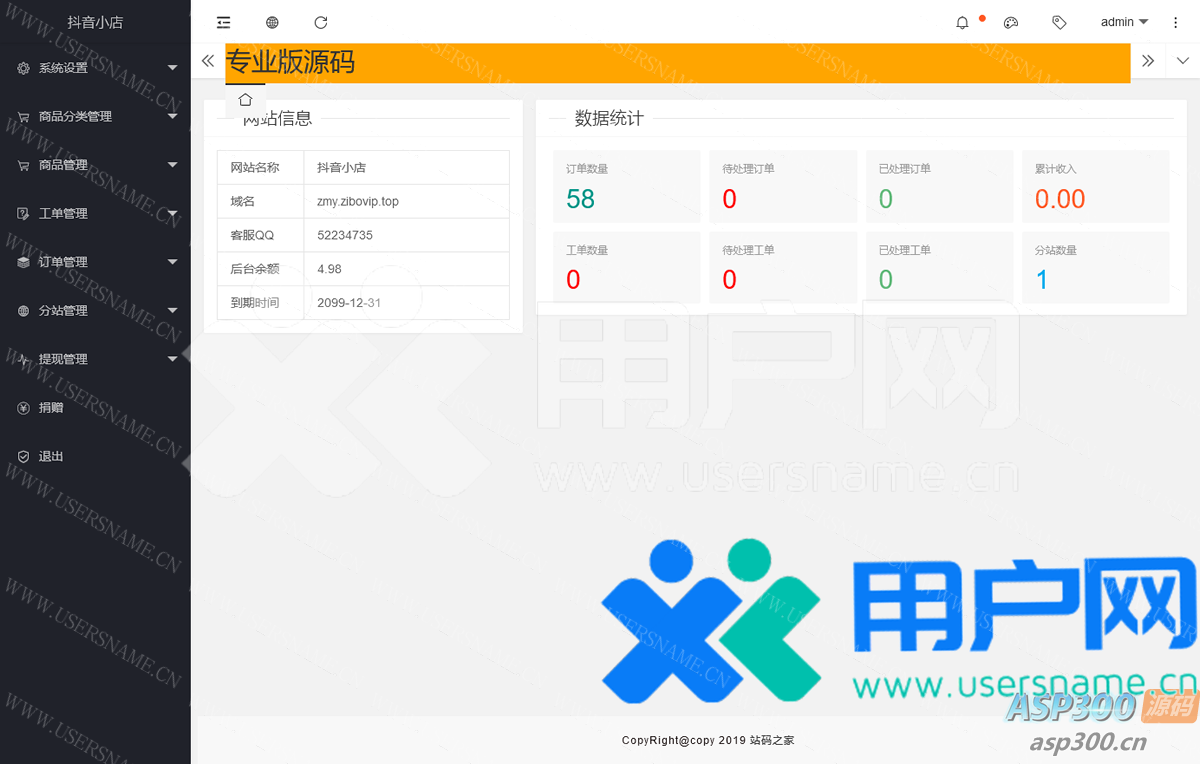This screenshot has width=1200, height=764.
Task: Click the refresh icon in top toolbar
Action: pos(321,22)
